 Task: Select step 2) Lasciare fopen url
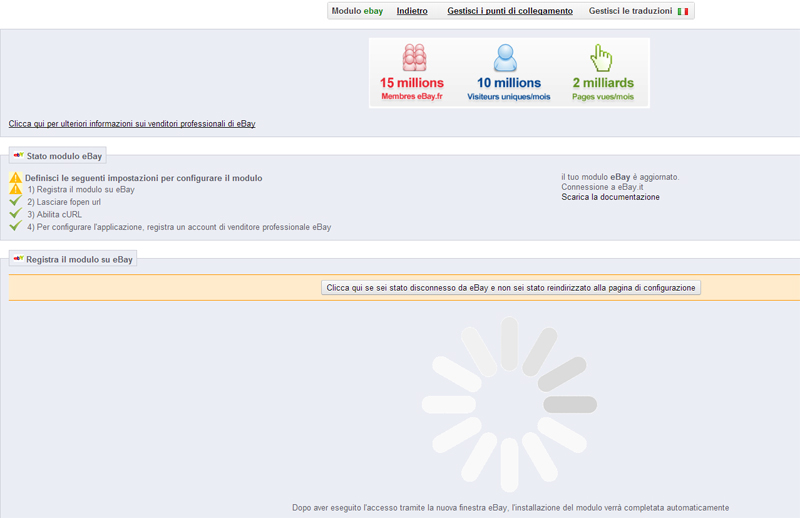pyautogui.click(x=64, y=202)
